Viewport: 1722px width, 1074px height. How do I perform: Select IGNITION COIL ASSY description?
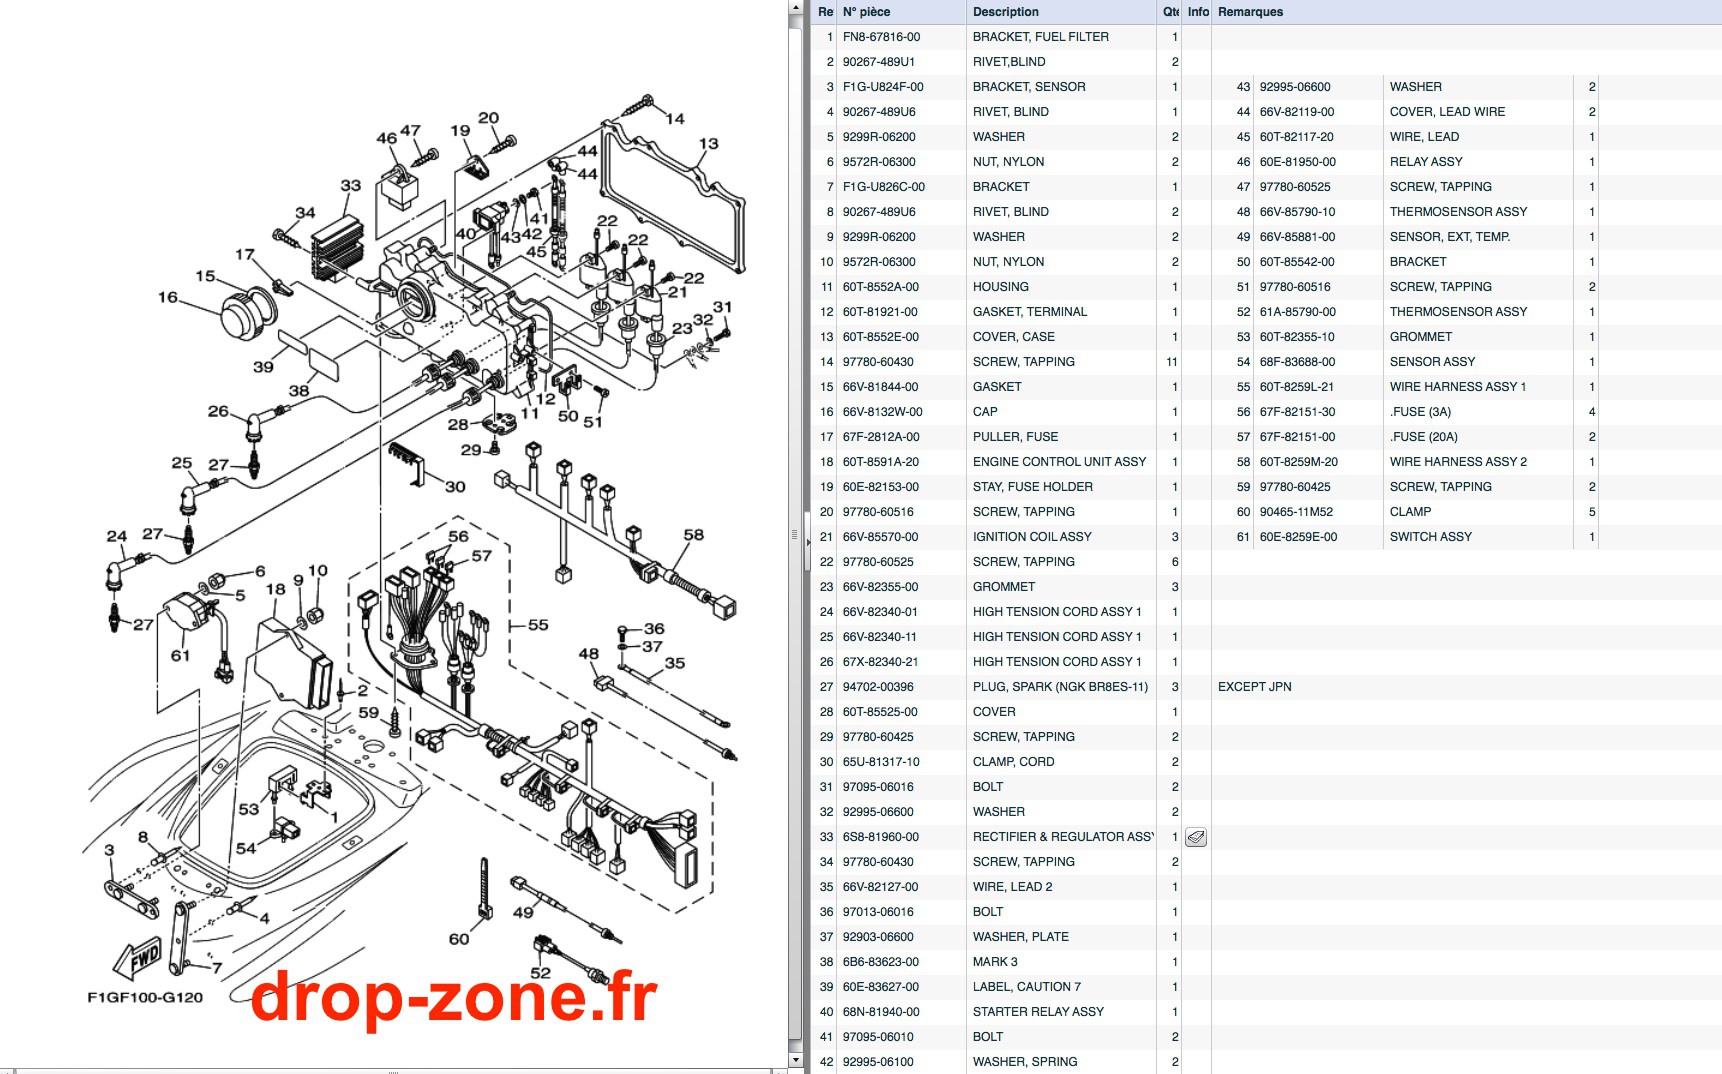click(1032, 537)
